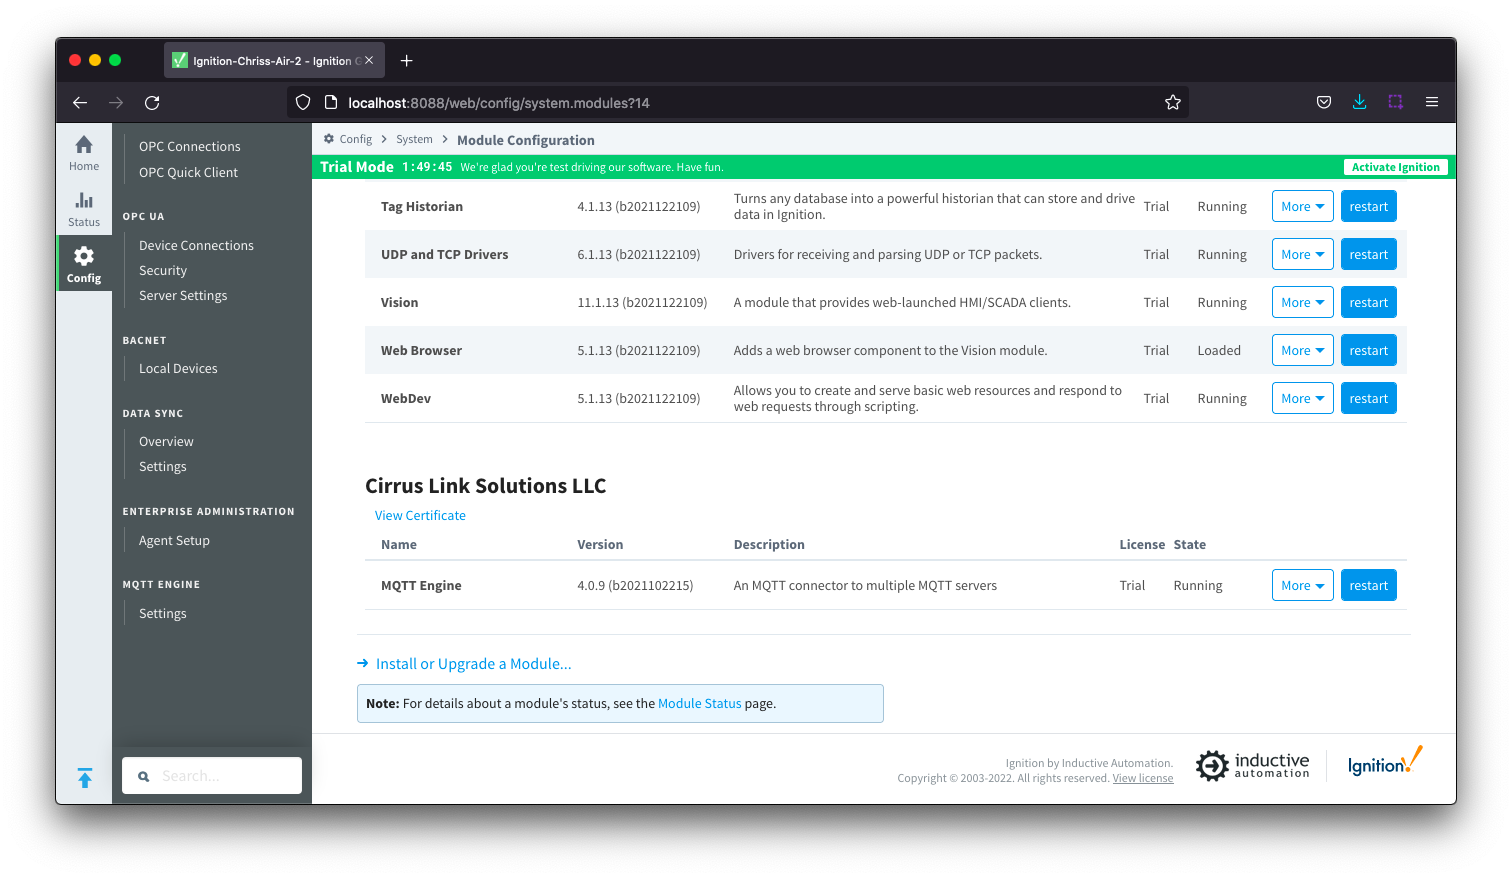Open Security under OPC UA
Viewport: 1512px width, 878px height.
[163, 270]
